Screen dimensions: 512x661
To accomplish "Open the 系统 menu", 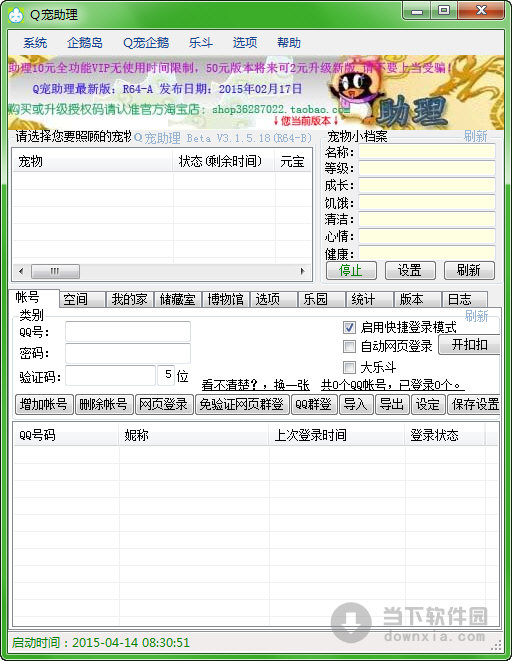I will click(35, 43).
